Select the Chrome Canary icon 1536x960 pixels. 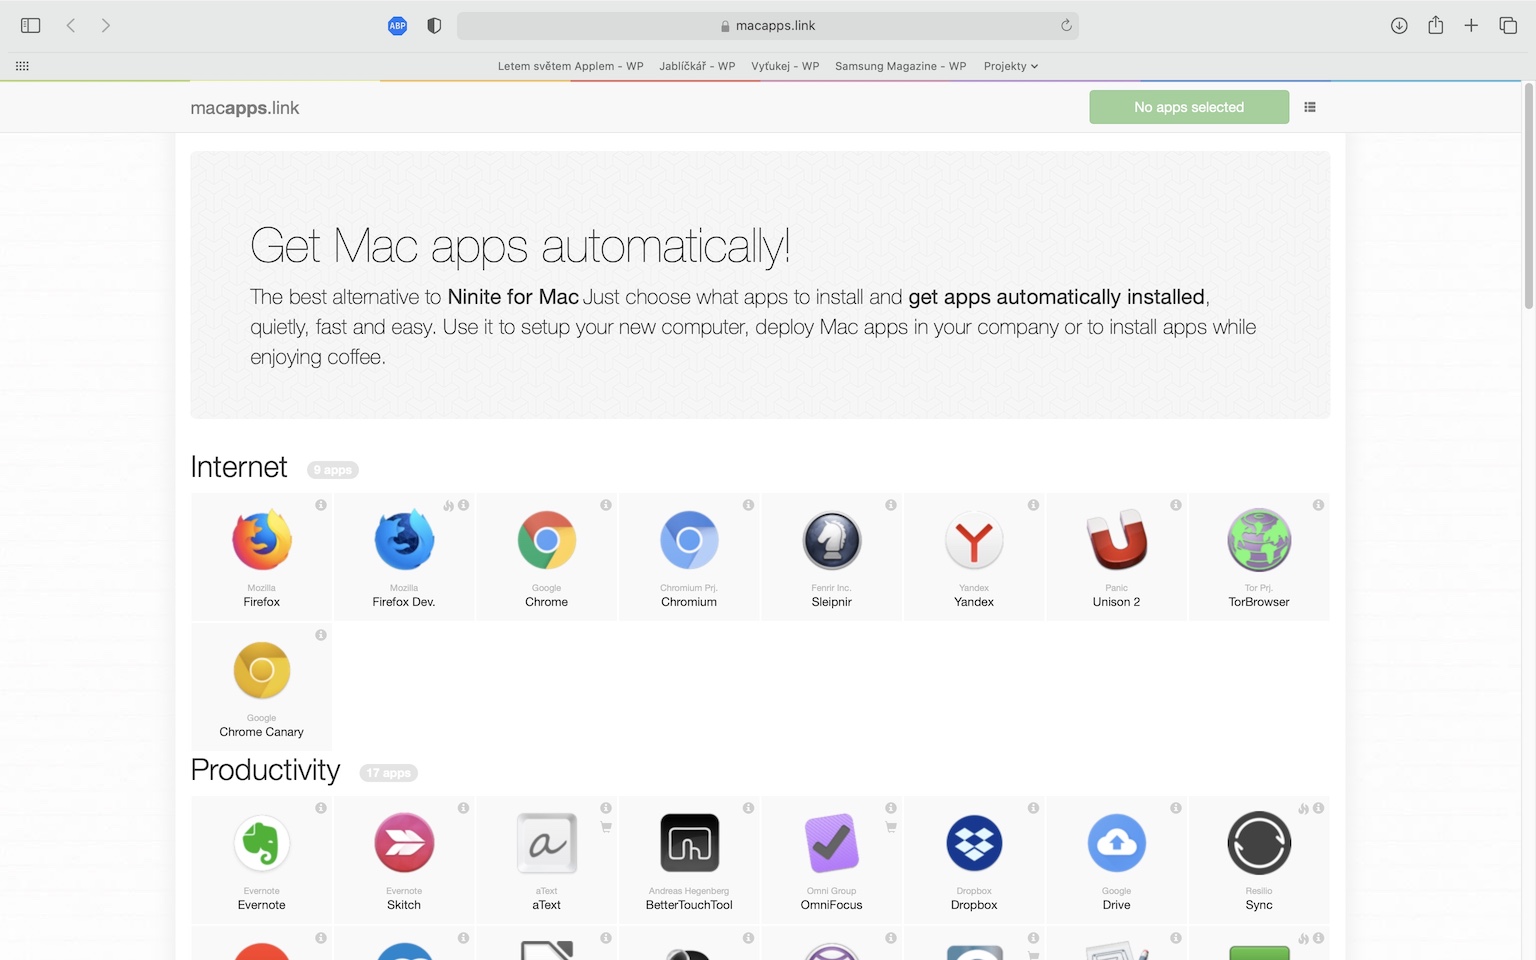coord(262,670)
